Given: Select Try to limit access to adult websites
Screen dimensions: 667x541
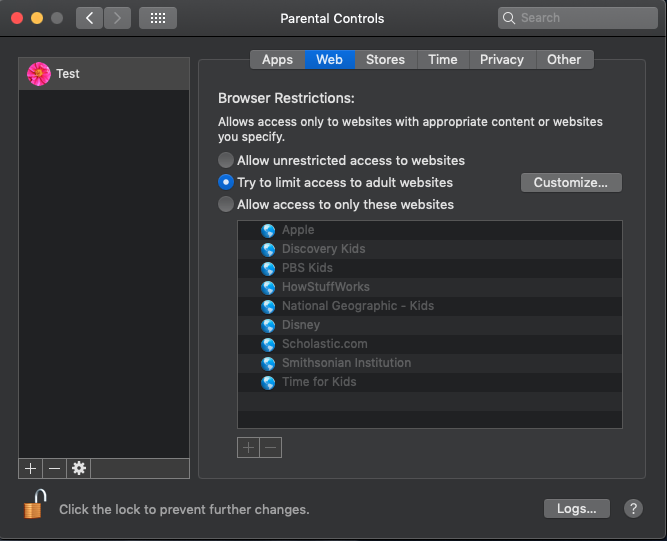Looking at the screenshot, I should point(225,182).
